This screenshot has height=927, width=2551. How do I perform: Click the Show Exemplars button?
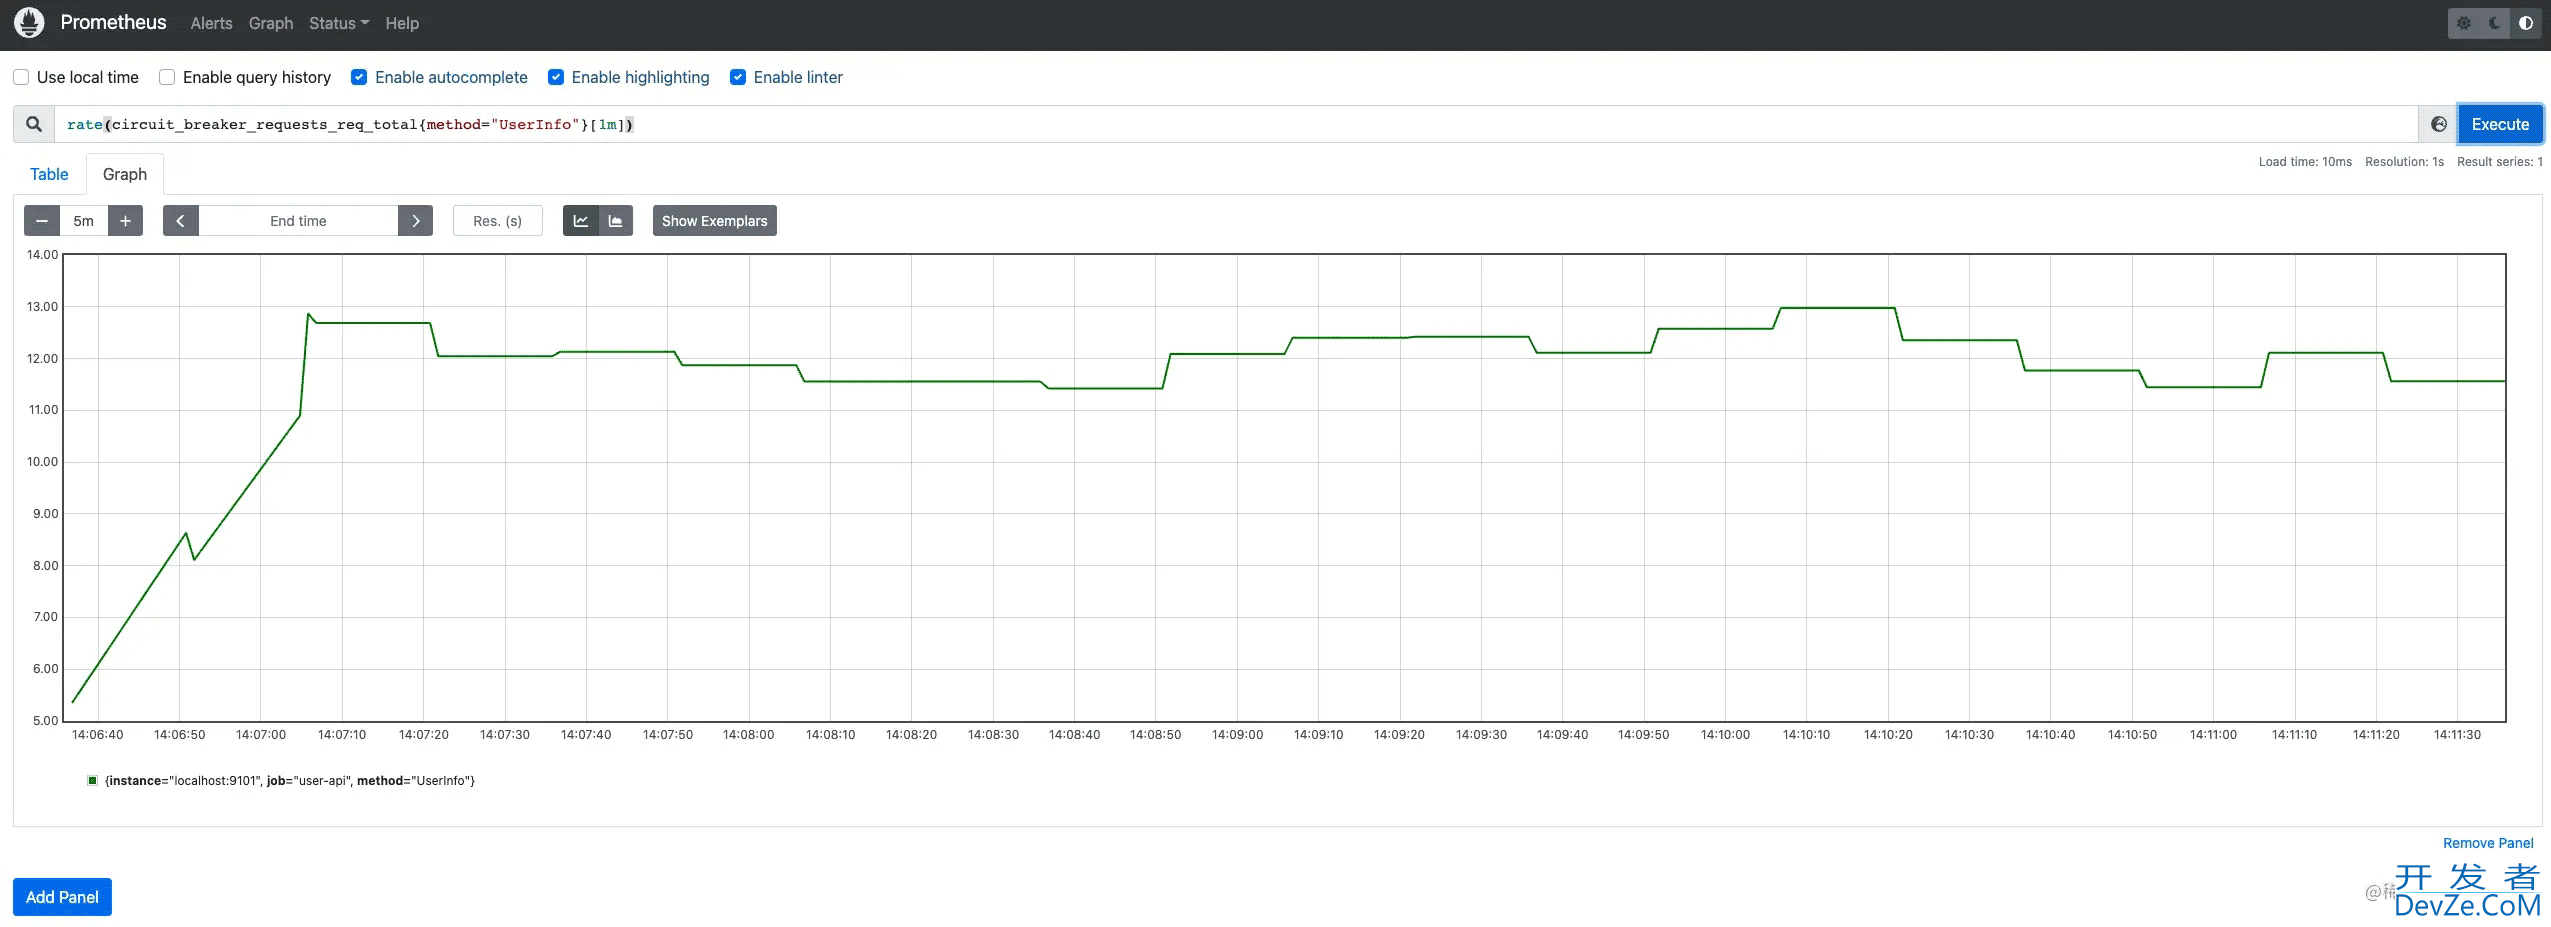point(714,221)
